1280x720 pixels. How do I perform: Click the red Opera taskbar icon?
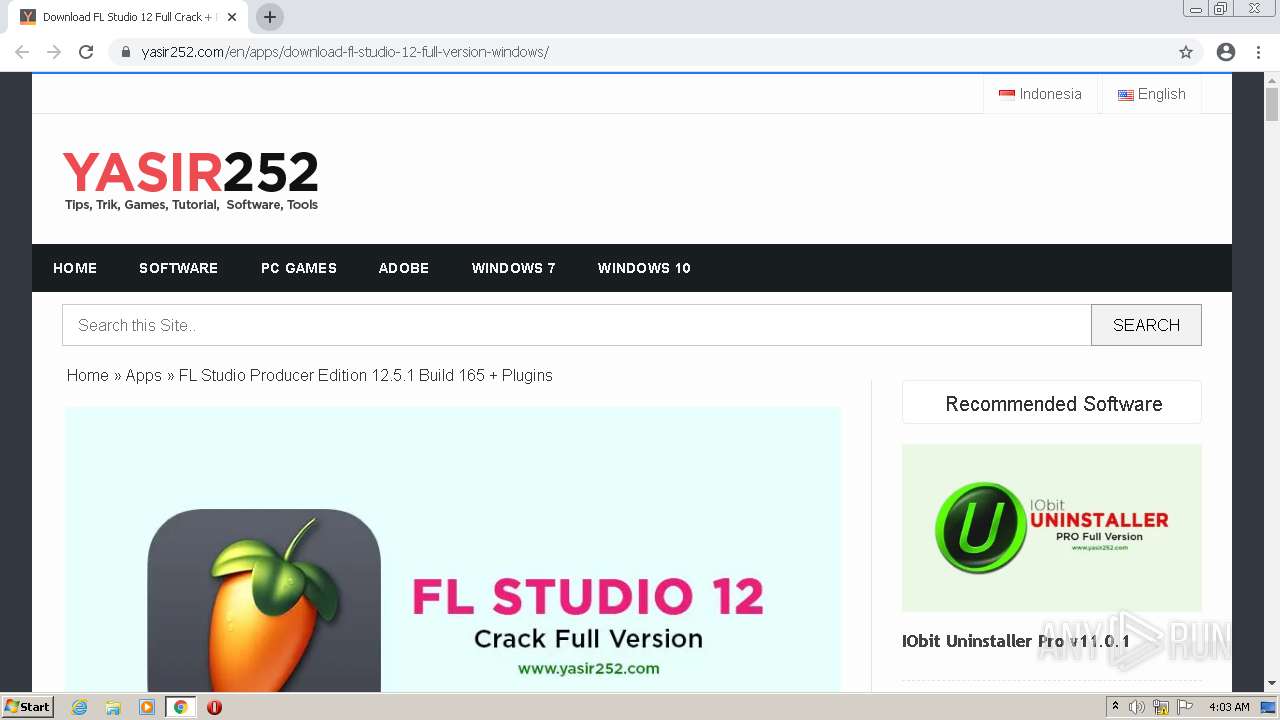214,707
